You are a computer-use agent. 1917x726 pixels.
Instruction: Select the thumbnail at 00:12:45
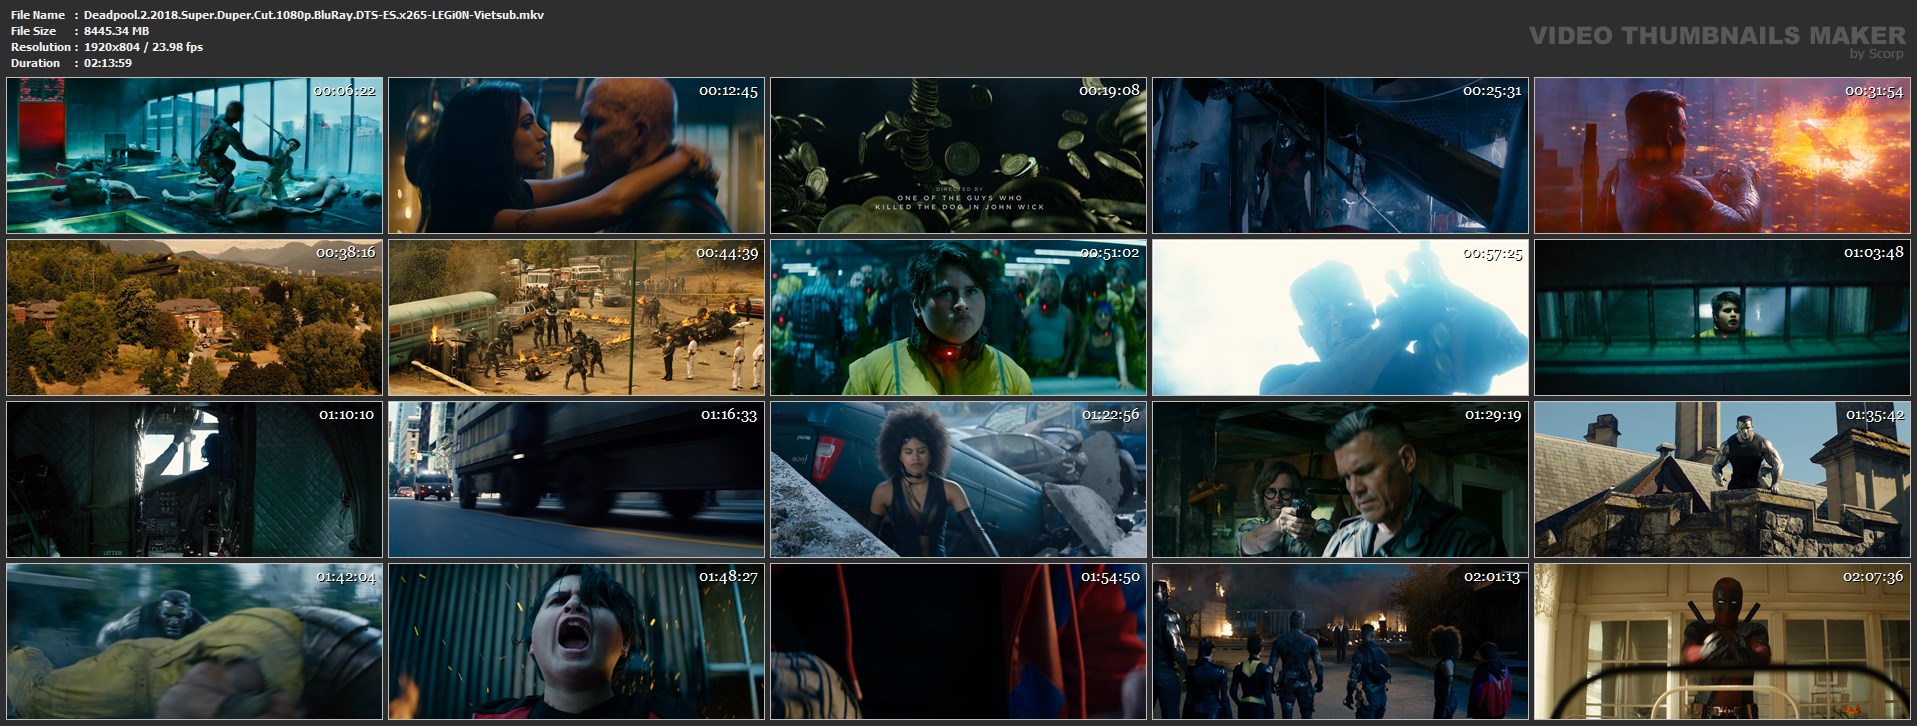[x=576, y=155]
